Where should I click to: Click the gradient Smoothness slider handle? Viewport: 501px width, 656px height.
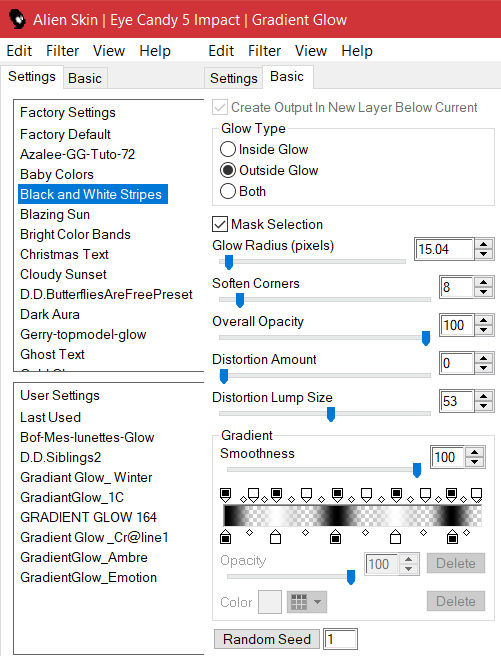point(417,470)
